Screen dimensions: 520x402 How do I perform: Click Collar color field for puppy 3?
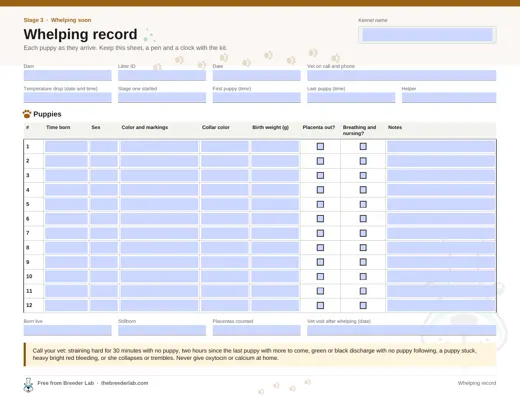tap(225, 175)
